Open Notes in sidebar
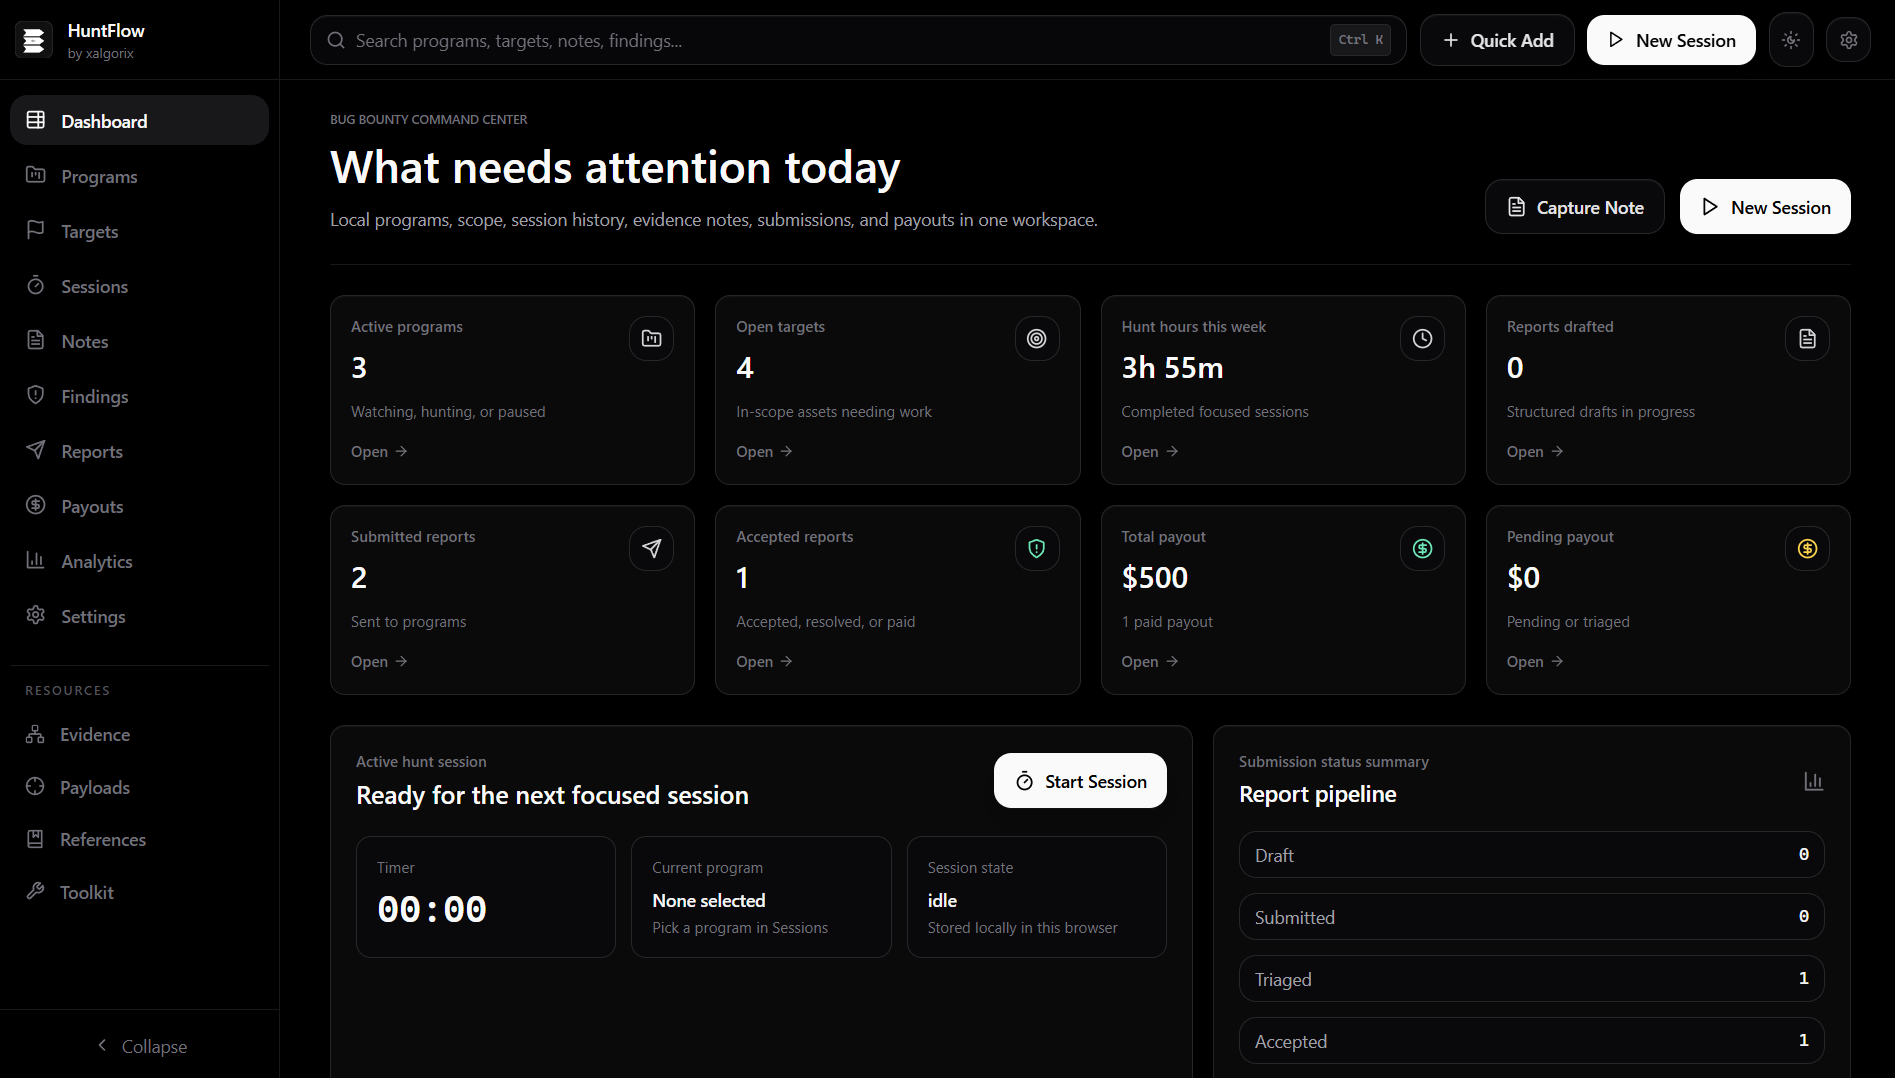 (x=139, y=341)
